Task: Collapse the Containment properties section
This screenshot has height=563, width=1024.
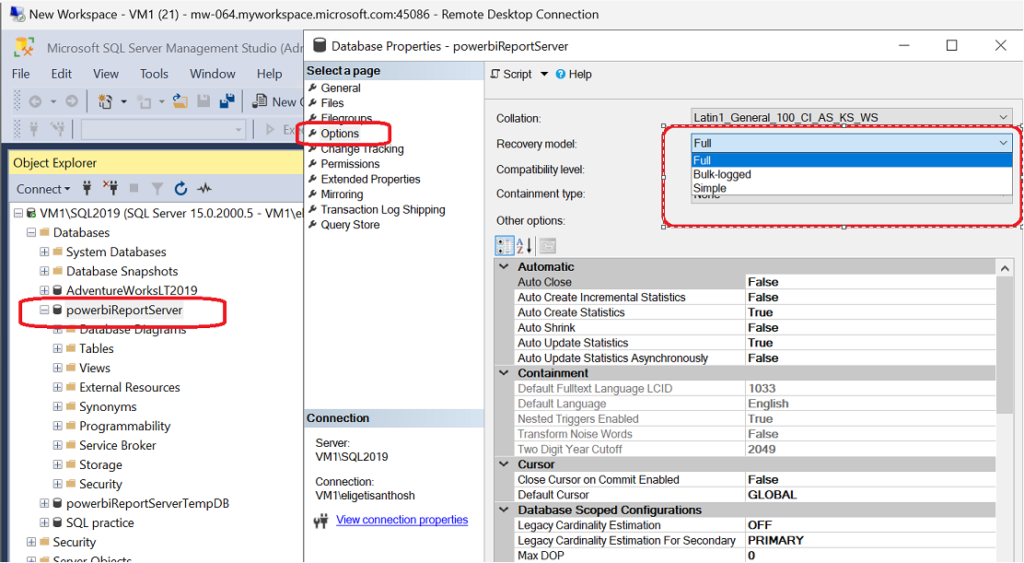Action: pyautogui.click(x=504, y=373)
